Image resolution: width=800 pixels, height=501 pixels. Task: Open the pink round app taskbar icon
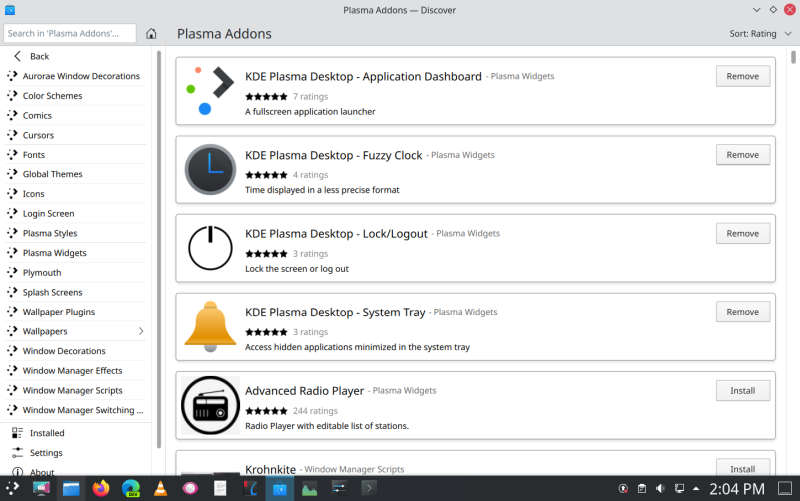click(x=190, y=488)
